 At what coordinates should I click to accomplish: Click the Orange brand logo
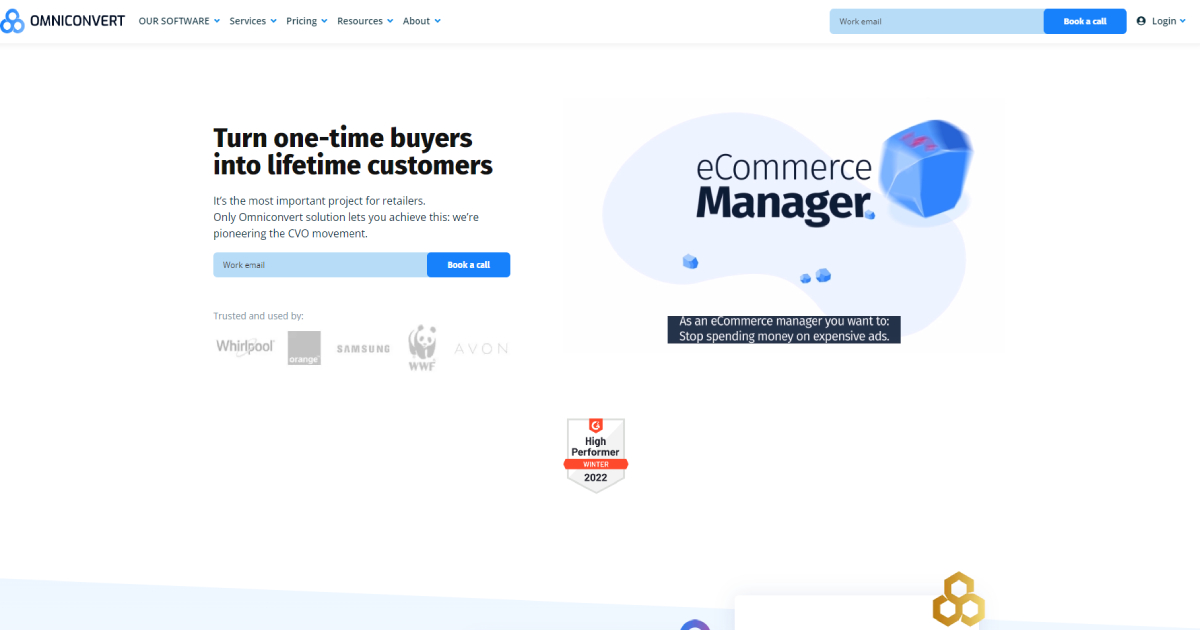pos(304,348)
